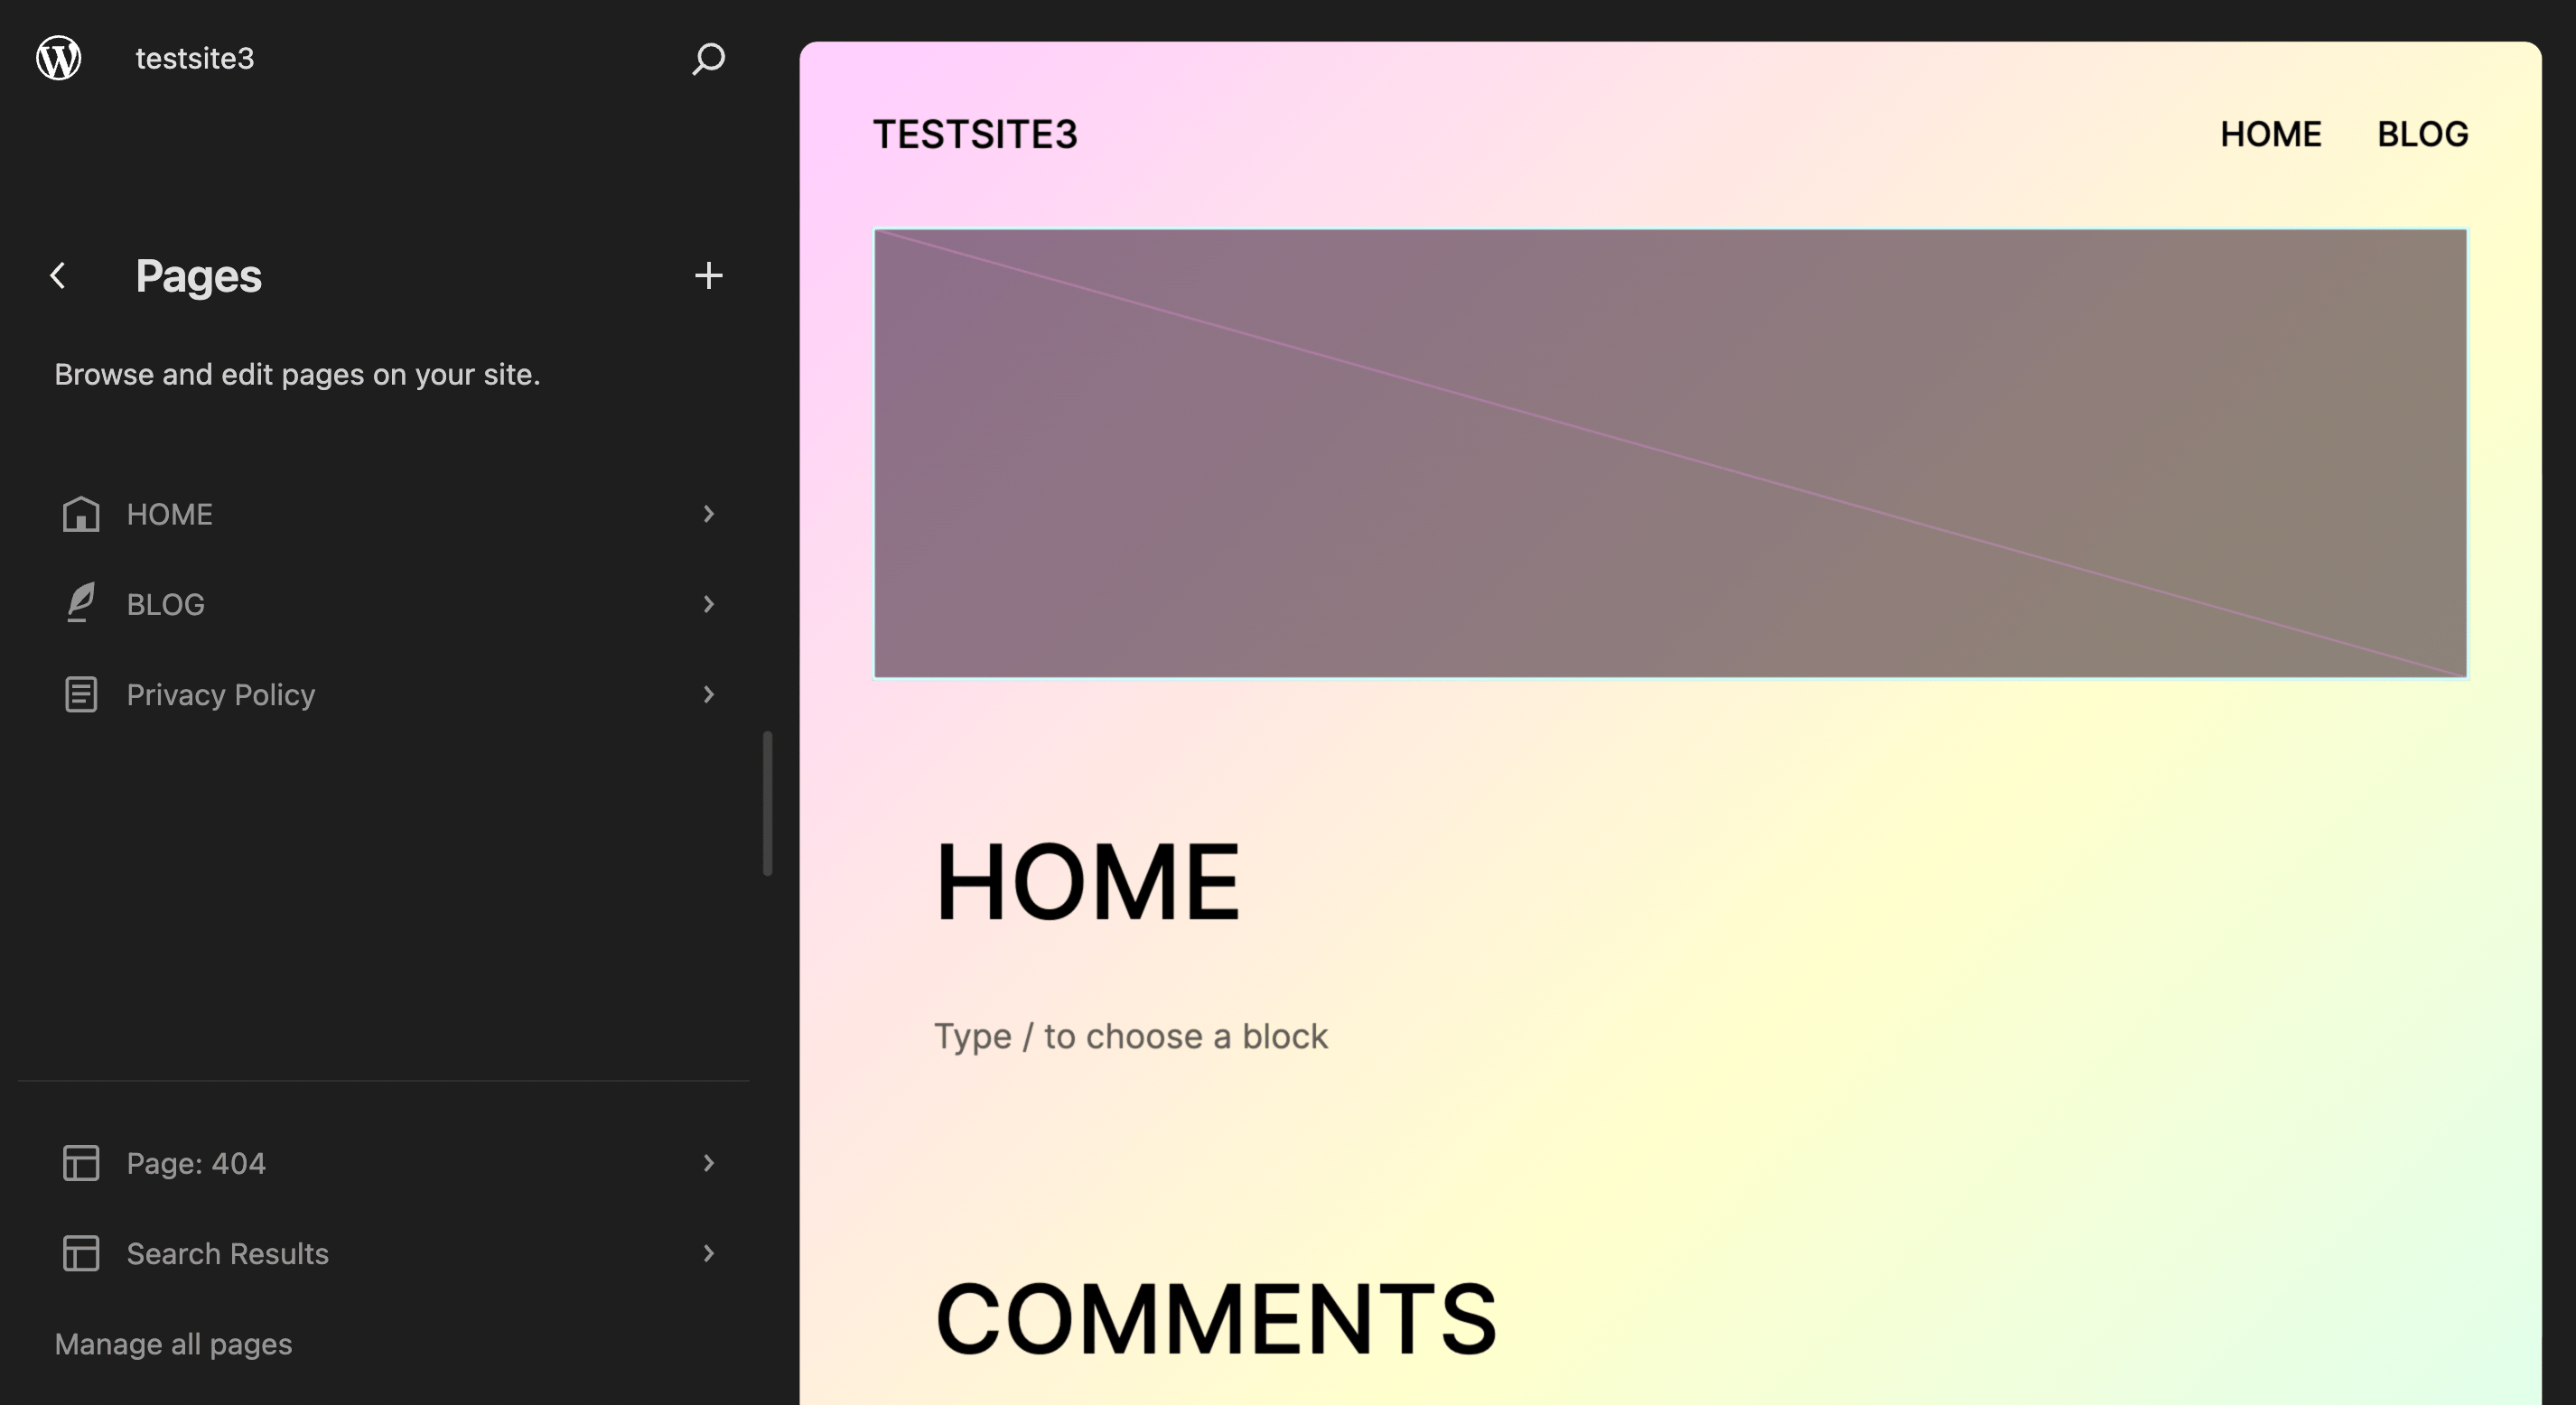Click the document icon beside Privacy Policy

tap(80, 694)
